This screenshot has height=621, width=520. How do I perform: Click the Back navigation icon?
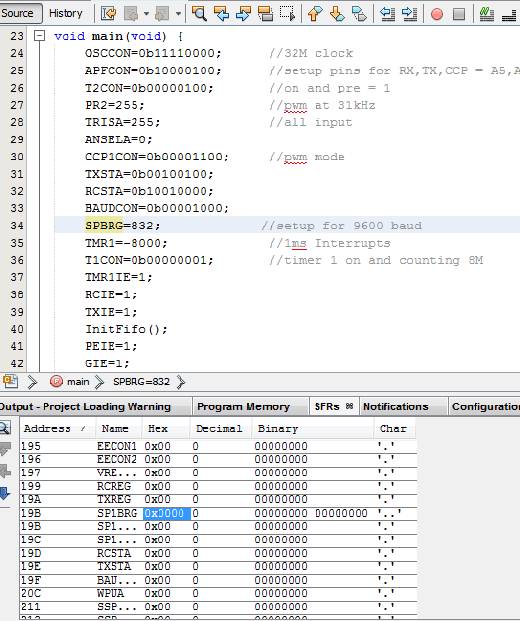131,13
